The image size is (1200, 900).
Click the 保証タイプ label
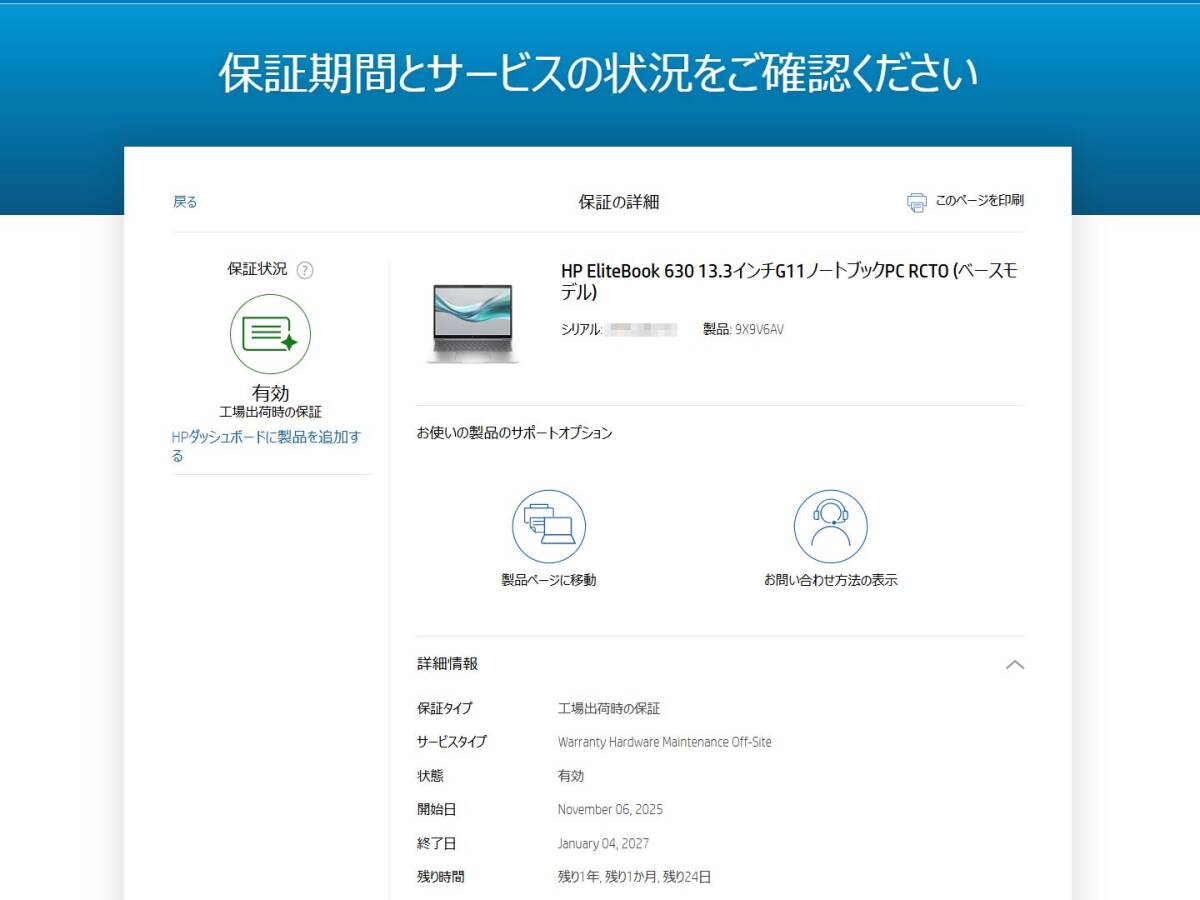(x=444, y=708)
